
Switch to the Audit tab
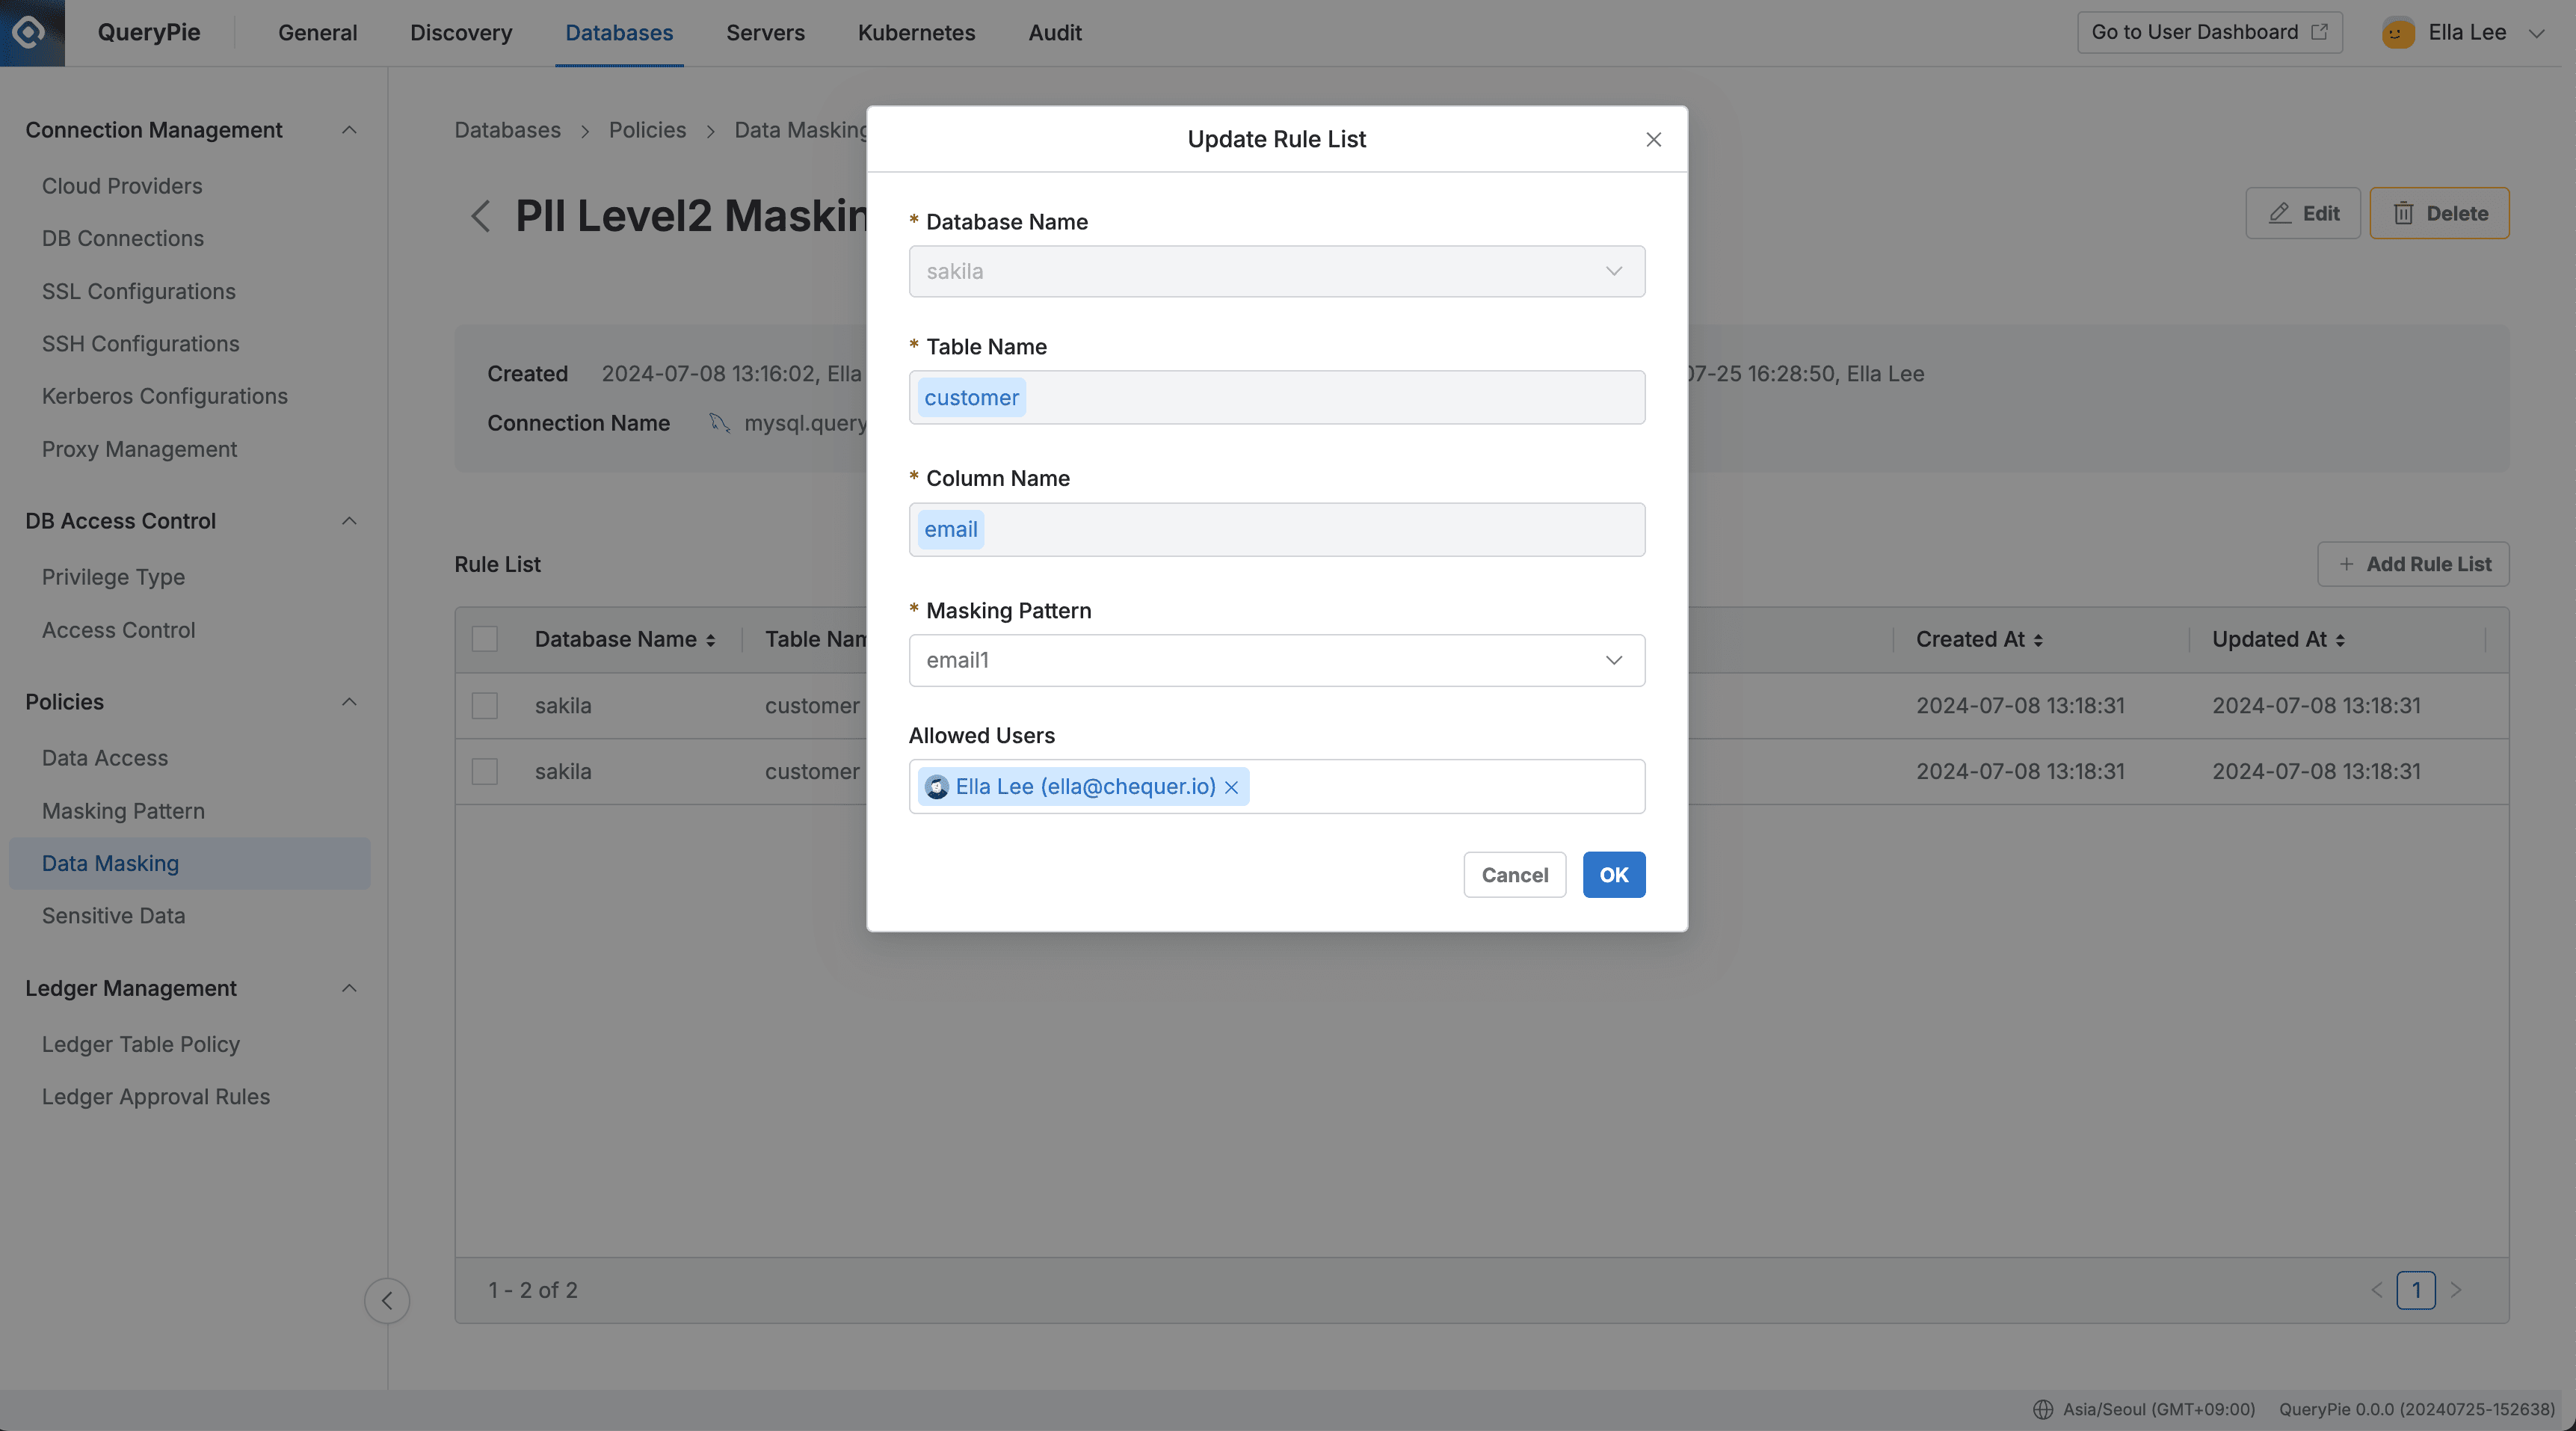(x=1055, y=32)
